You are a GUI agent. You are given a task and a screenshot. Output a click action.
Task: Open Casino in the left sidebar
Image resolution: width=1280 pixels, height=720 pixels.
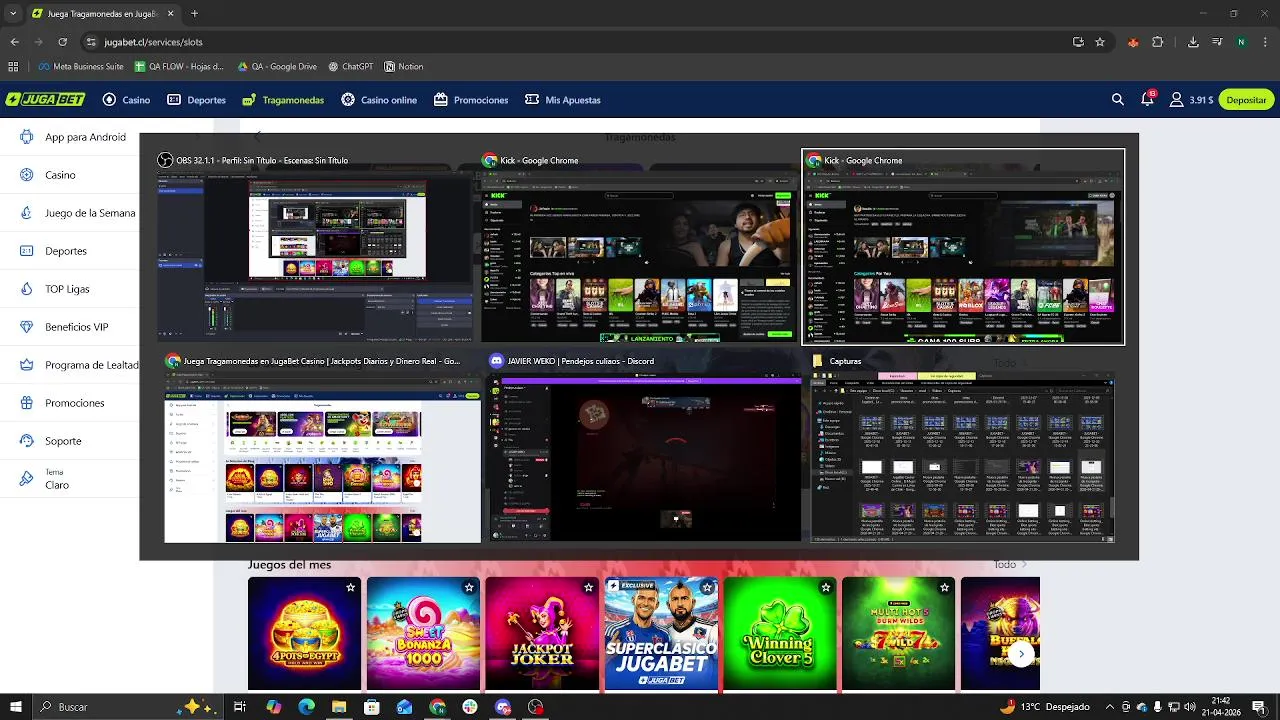(x=48, y=175)
